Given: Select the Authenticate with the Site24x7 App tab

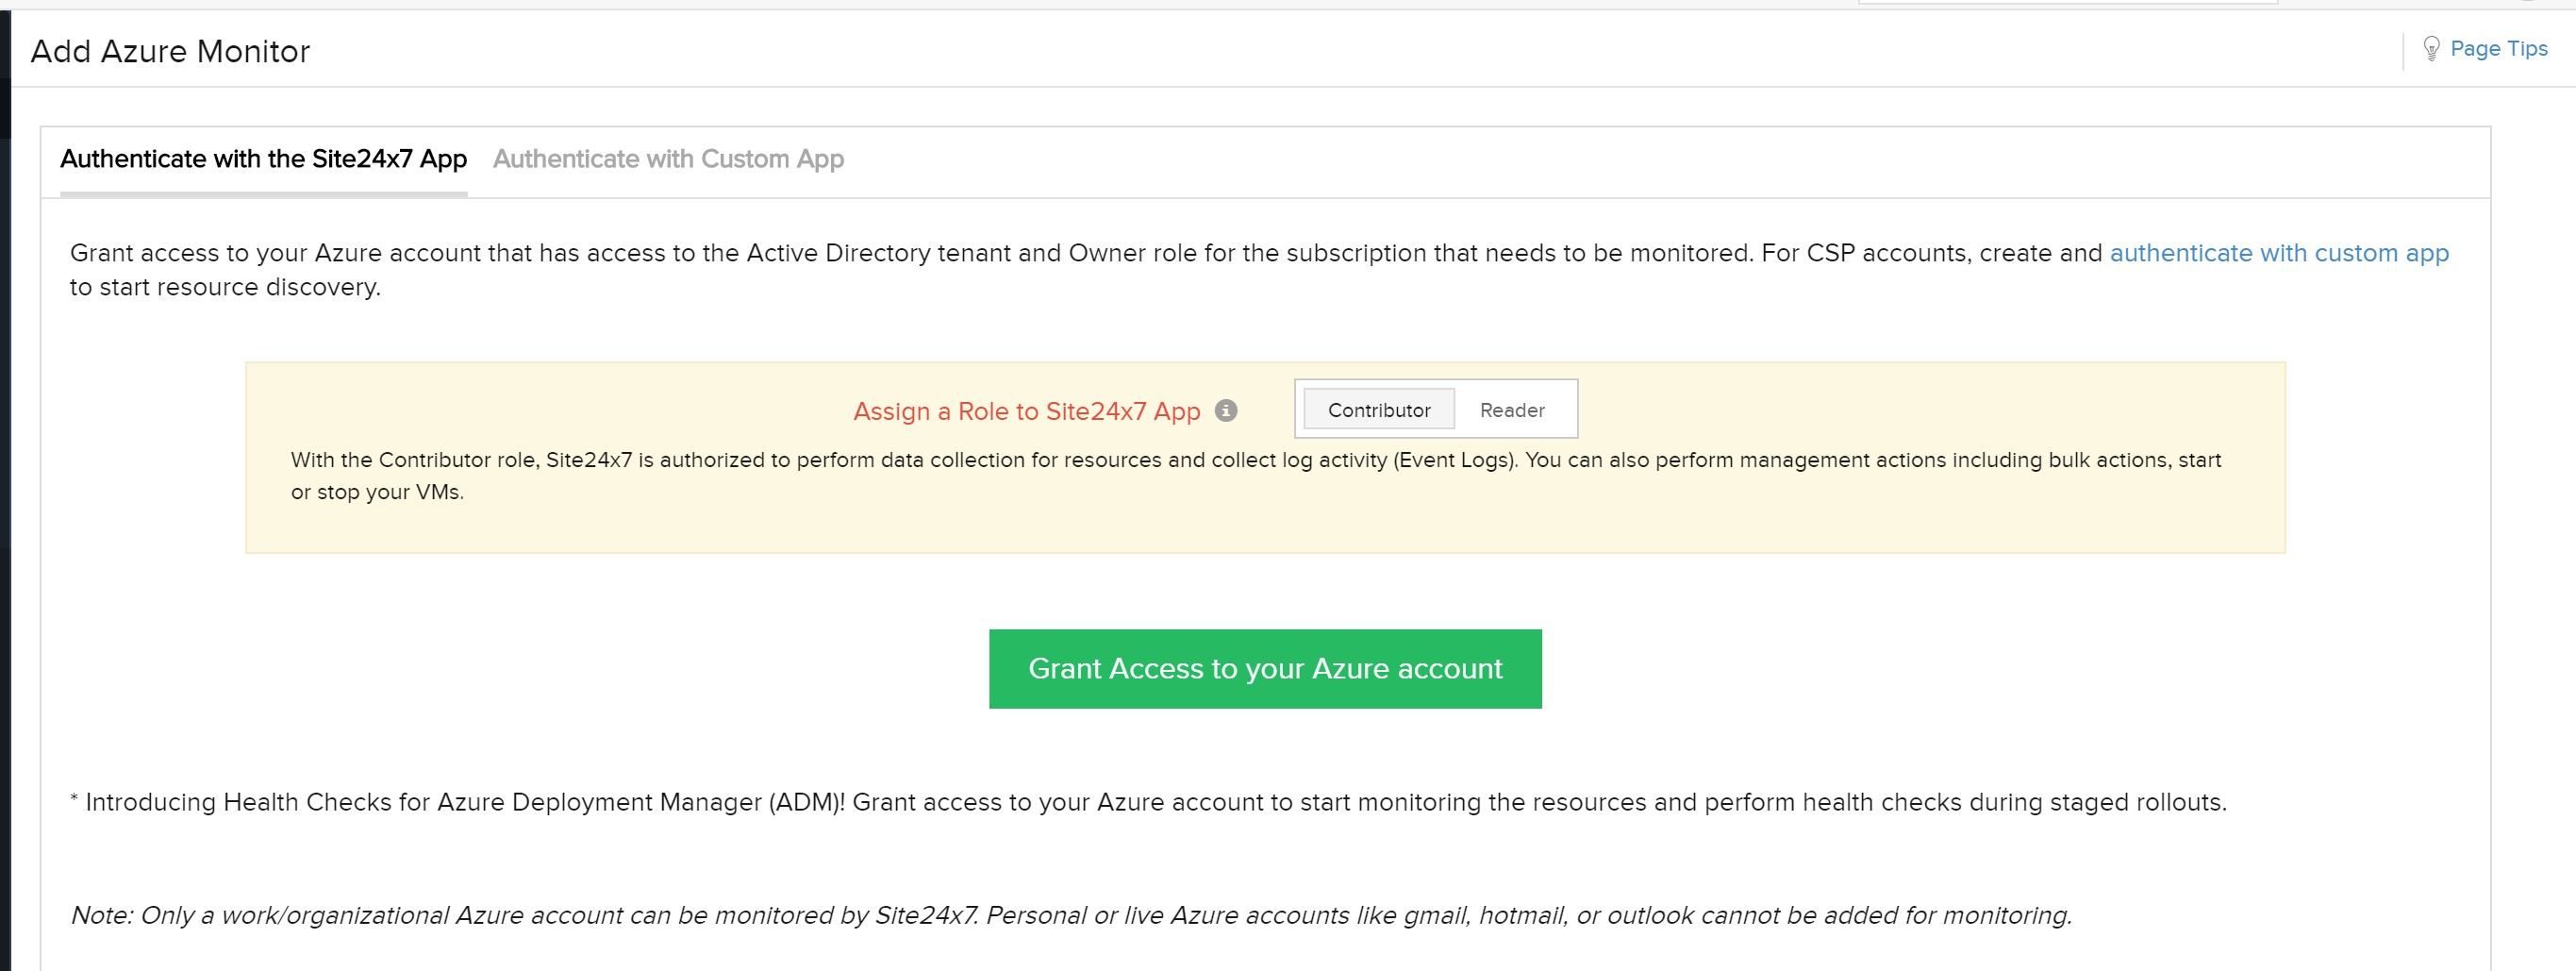Looking at the screenshot, I should (x=263, y=159).
